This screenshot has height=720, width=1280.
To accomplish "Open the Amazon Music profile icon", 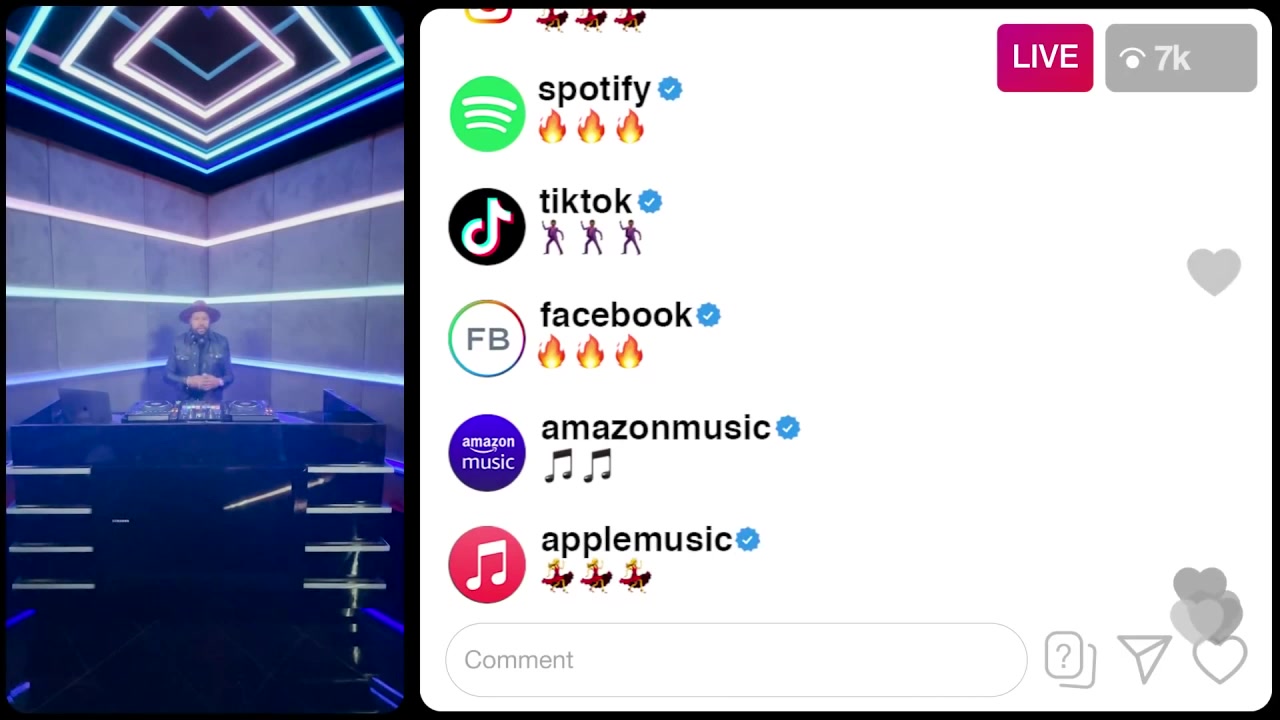I will tap(487, 452).
